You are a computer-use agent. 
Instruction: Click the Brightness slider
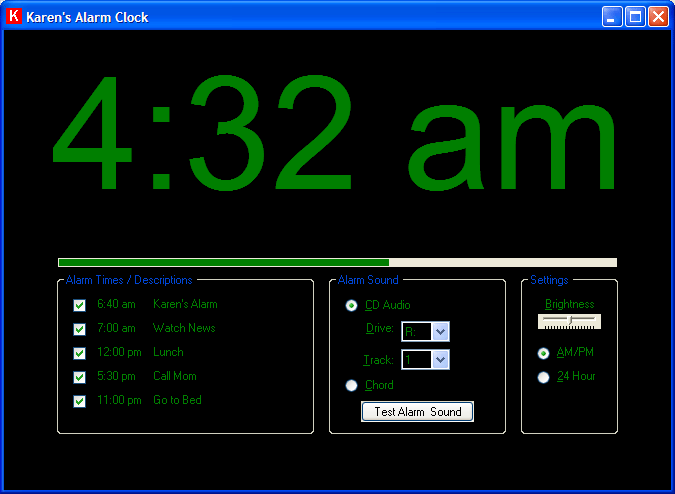pyautogui.click(x=569, y=321)
